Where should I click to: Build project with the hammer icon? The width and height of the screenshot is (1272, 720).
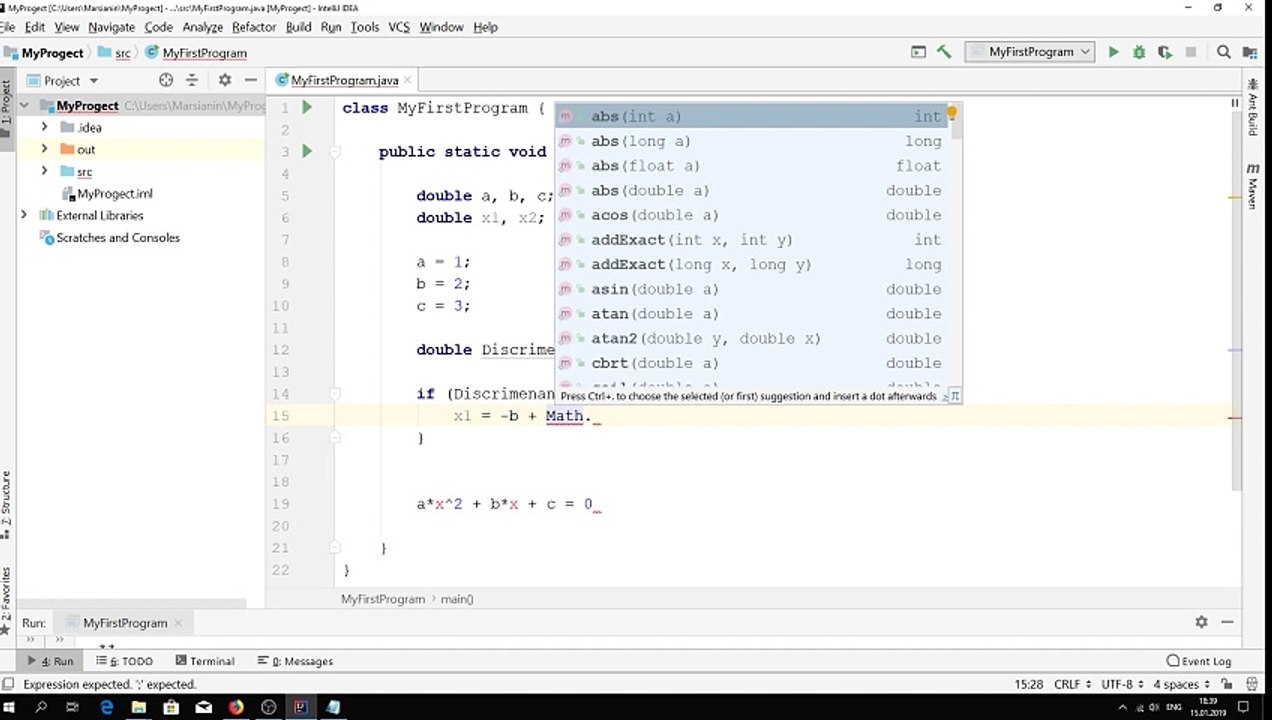(944, 52)
